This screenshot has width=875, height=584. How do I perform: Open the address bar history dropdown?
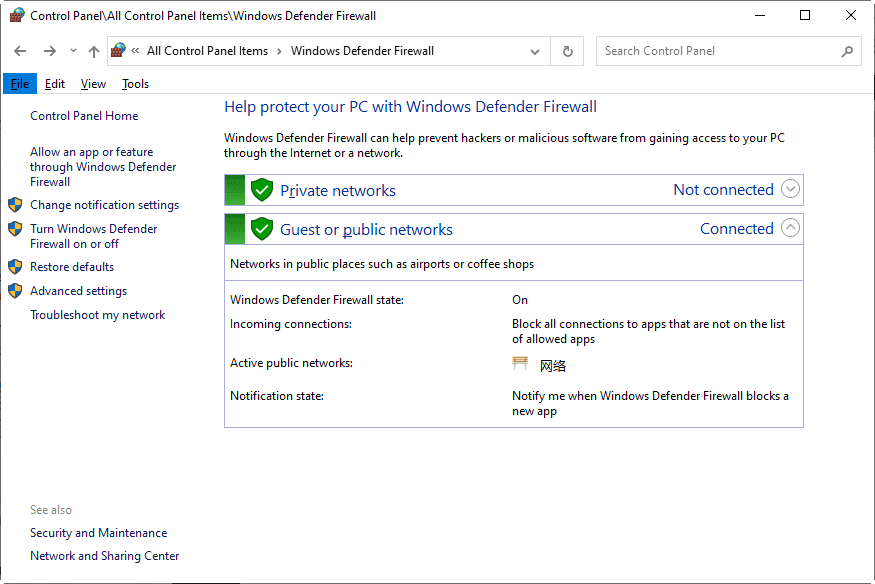pos(537,51)
